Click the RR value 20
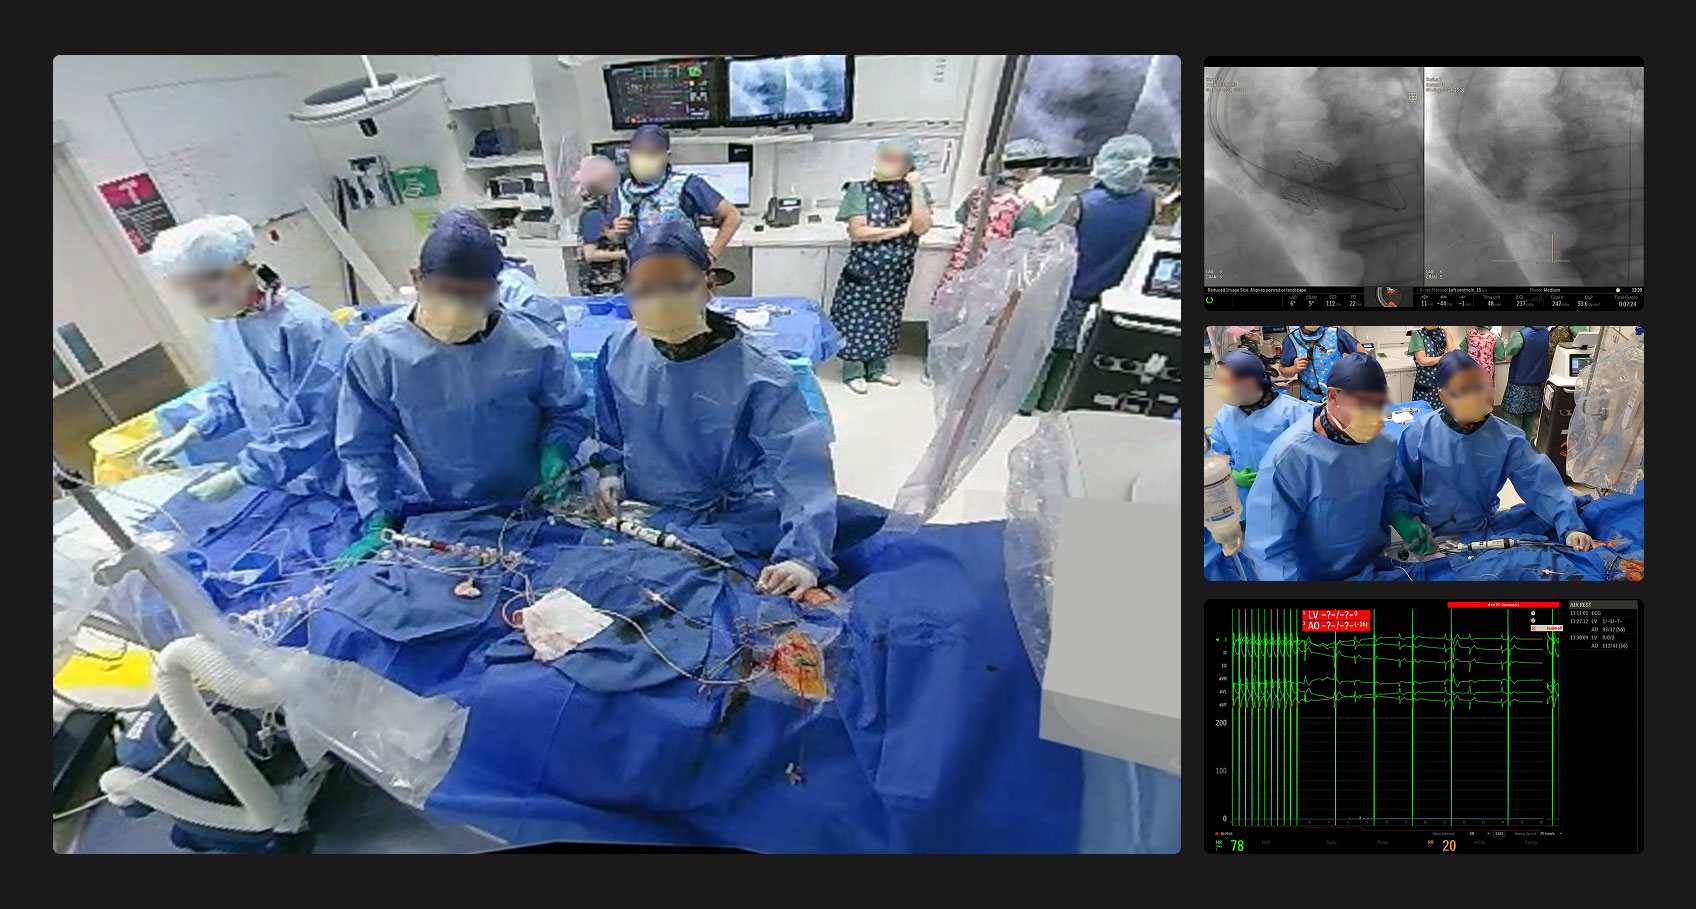 click(x=1449, y=846)
